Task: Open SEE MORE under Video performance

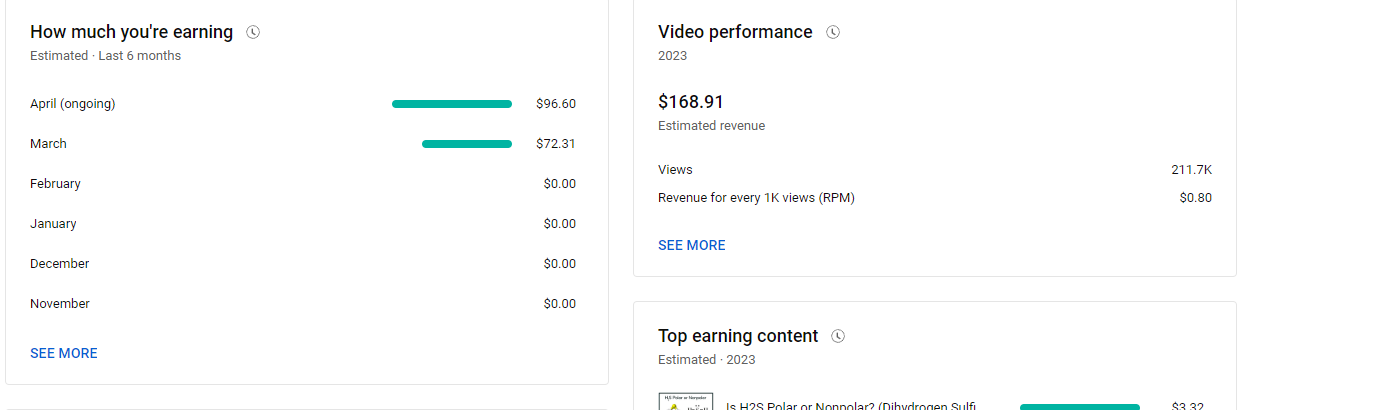Action: tap(692, 245)
